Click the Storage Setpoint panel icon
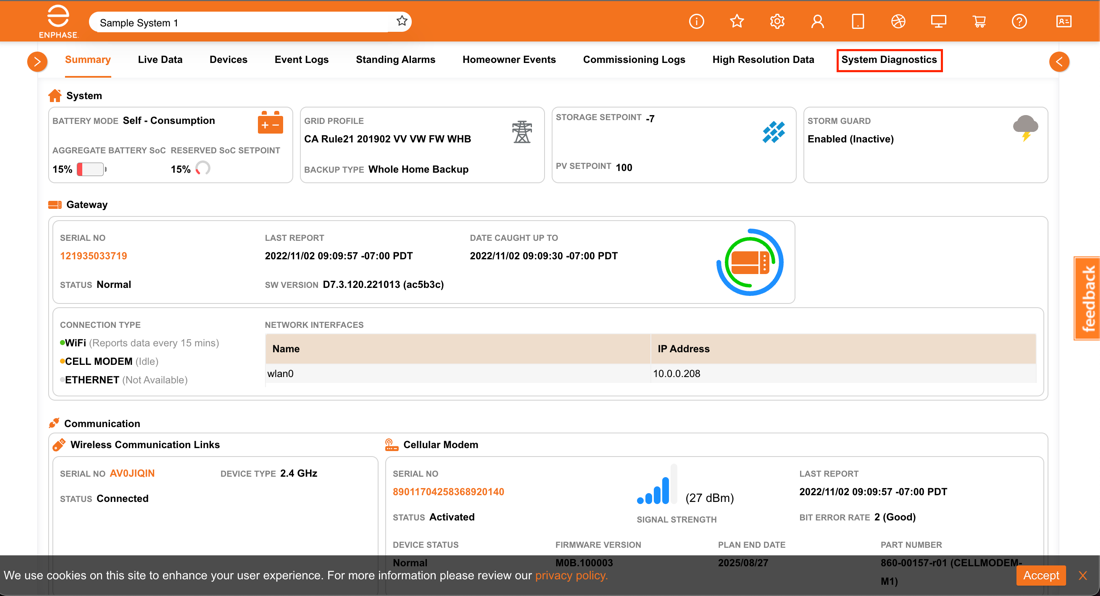The width and height of the screenshot is (1100, 596). point(773,130)
